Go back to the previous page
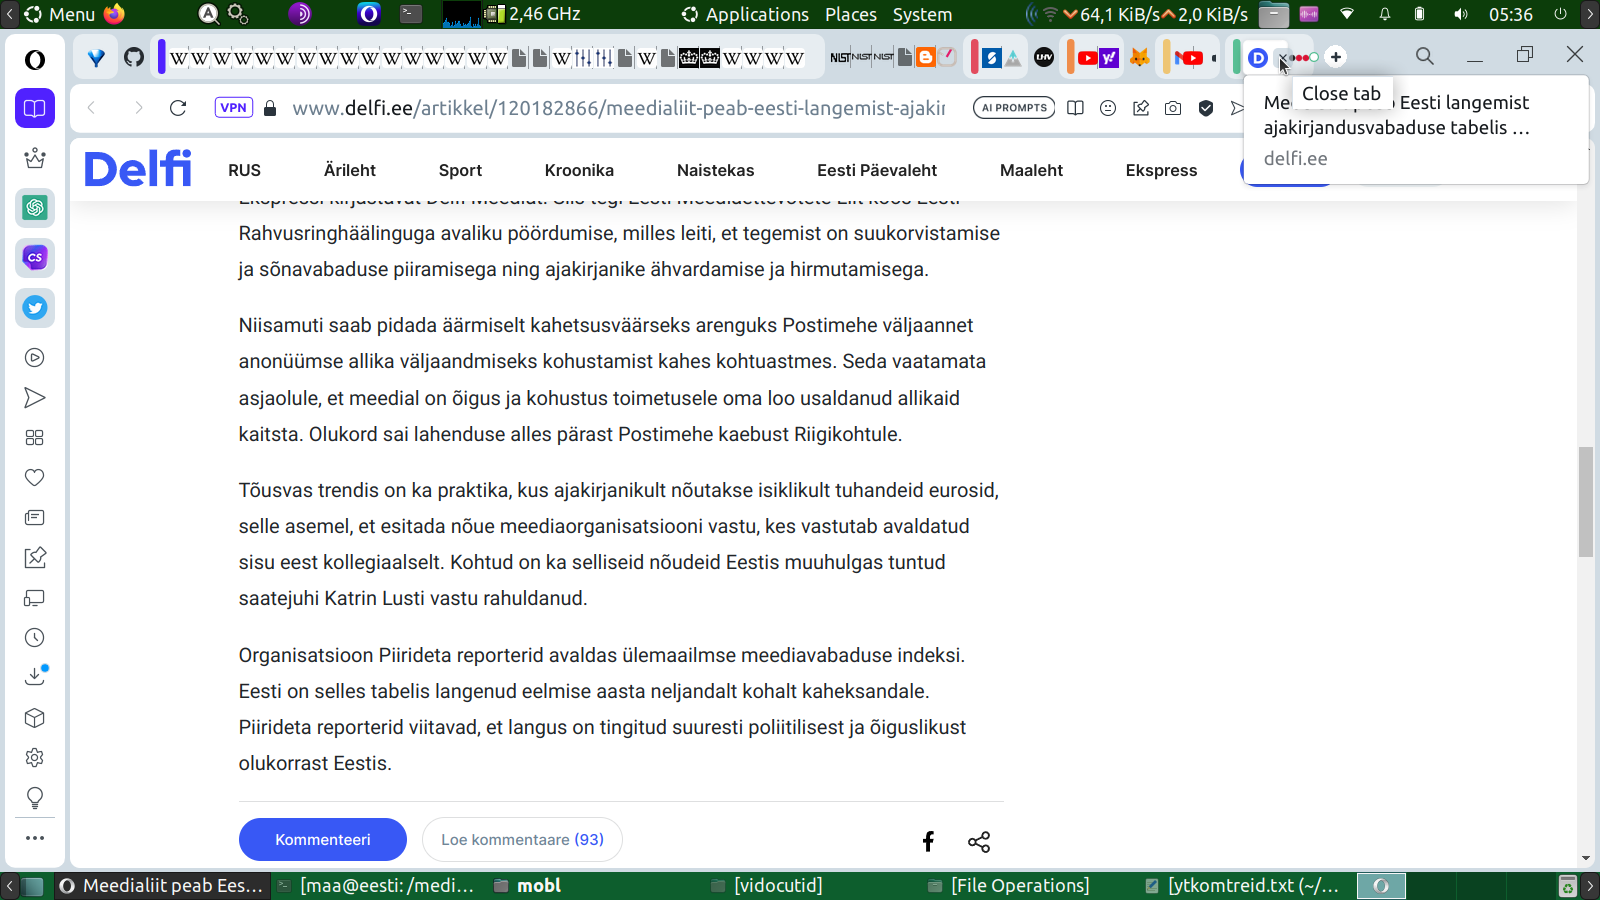 tap(92, 108)
